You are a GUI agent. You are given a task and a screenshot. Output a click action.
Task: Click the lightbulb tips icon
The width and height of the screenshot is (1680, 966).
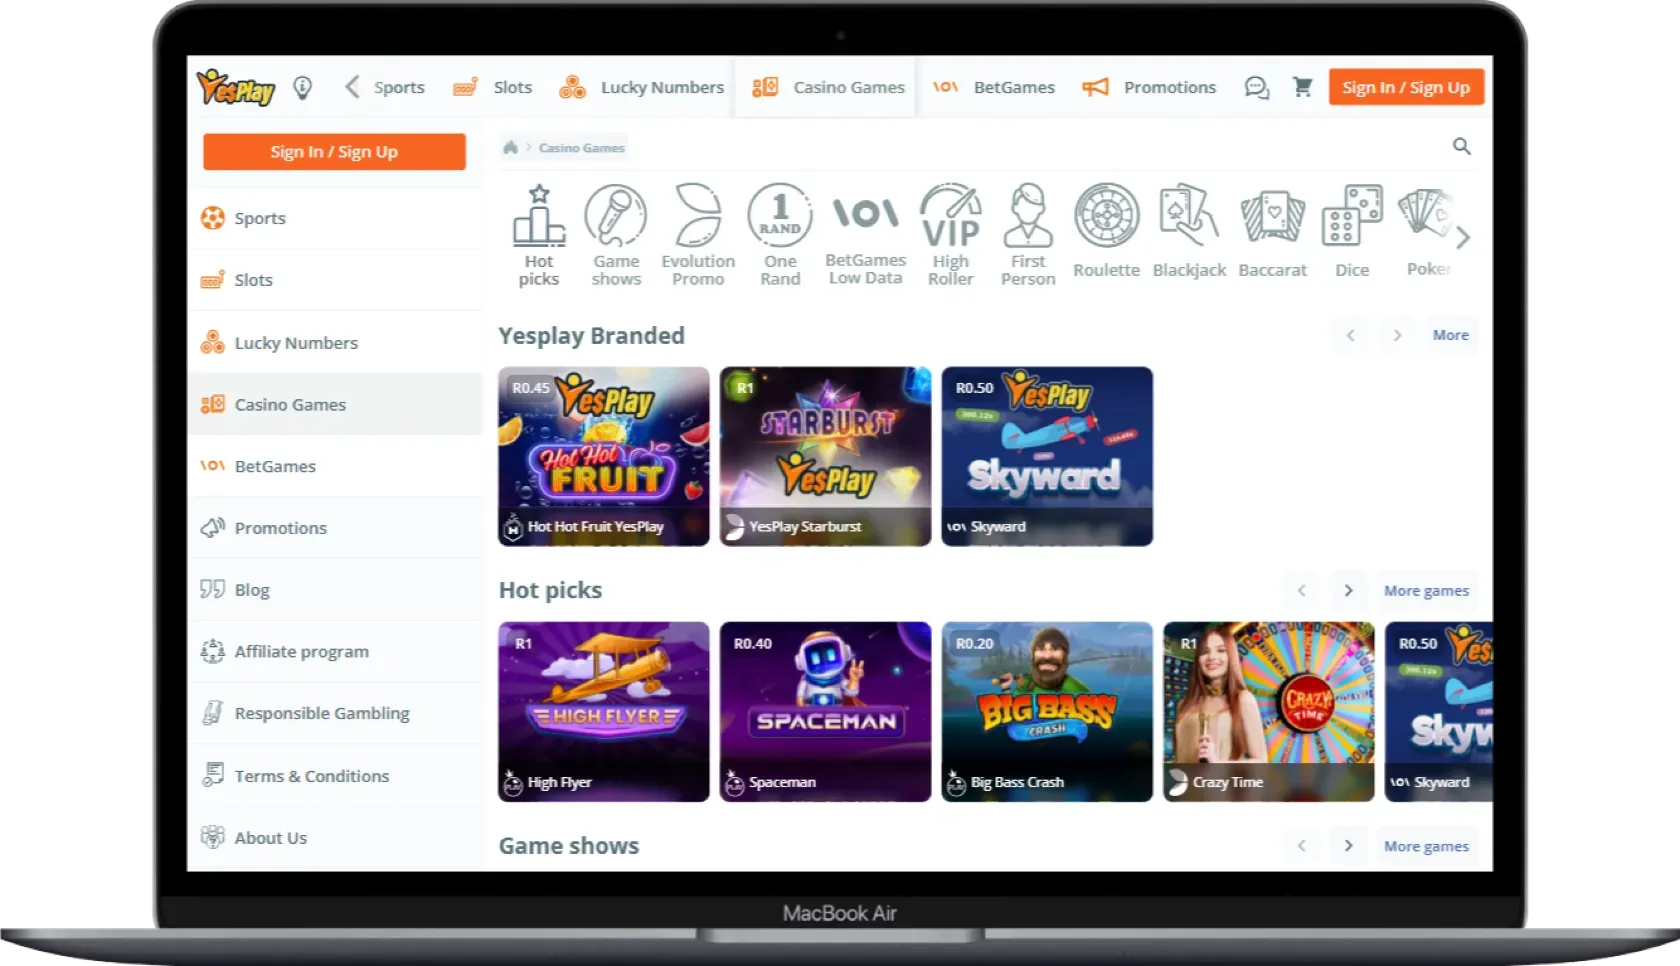302,88
